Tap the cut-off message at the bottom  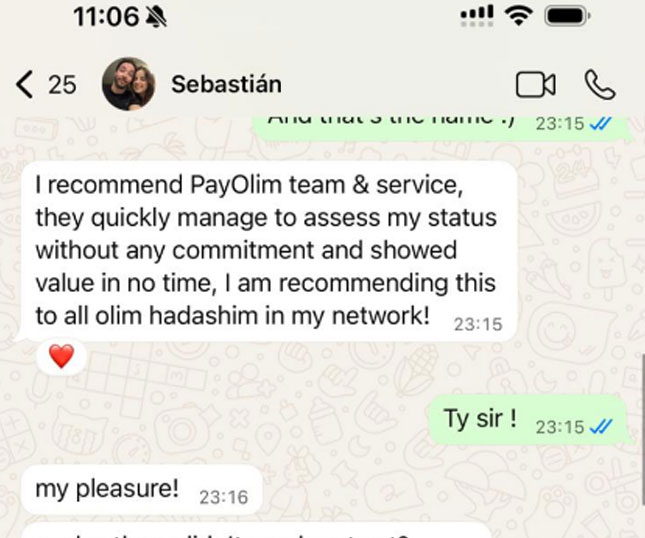point(256,531)
